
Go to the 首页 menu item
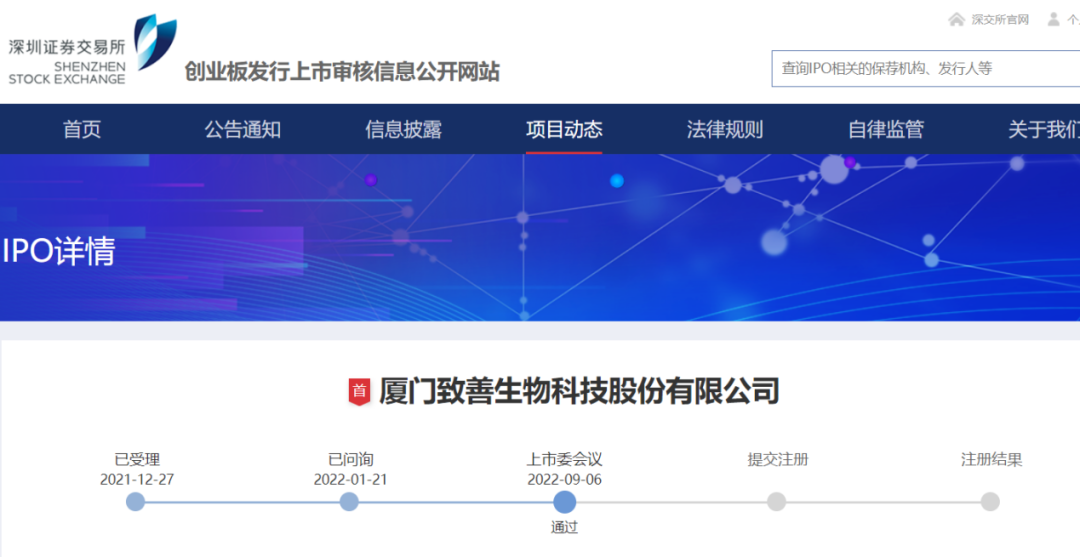click(x=82, y=129)
